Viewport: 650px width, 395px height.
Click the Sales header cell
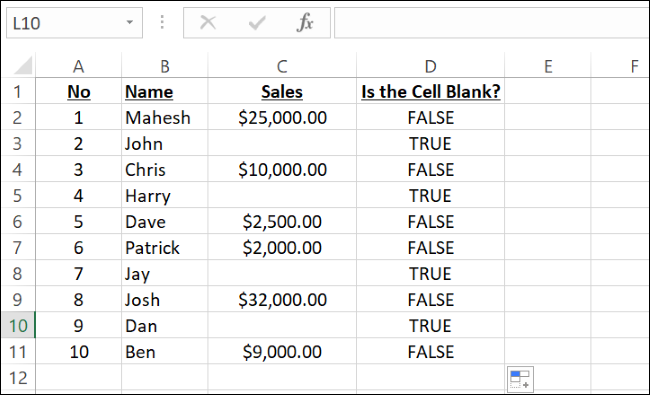click(x=282, y=92)
